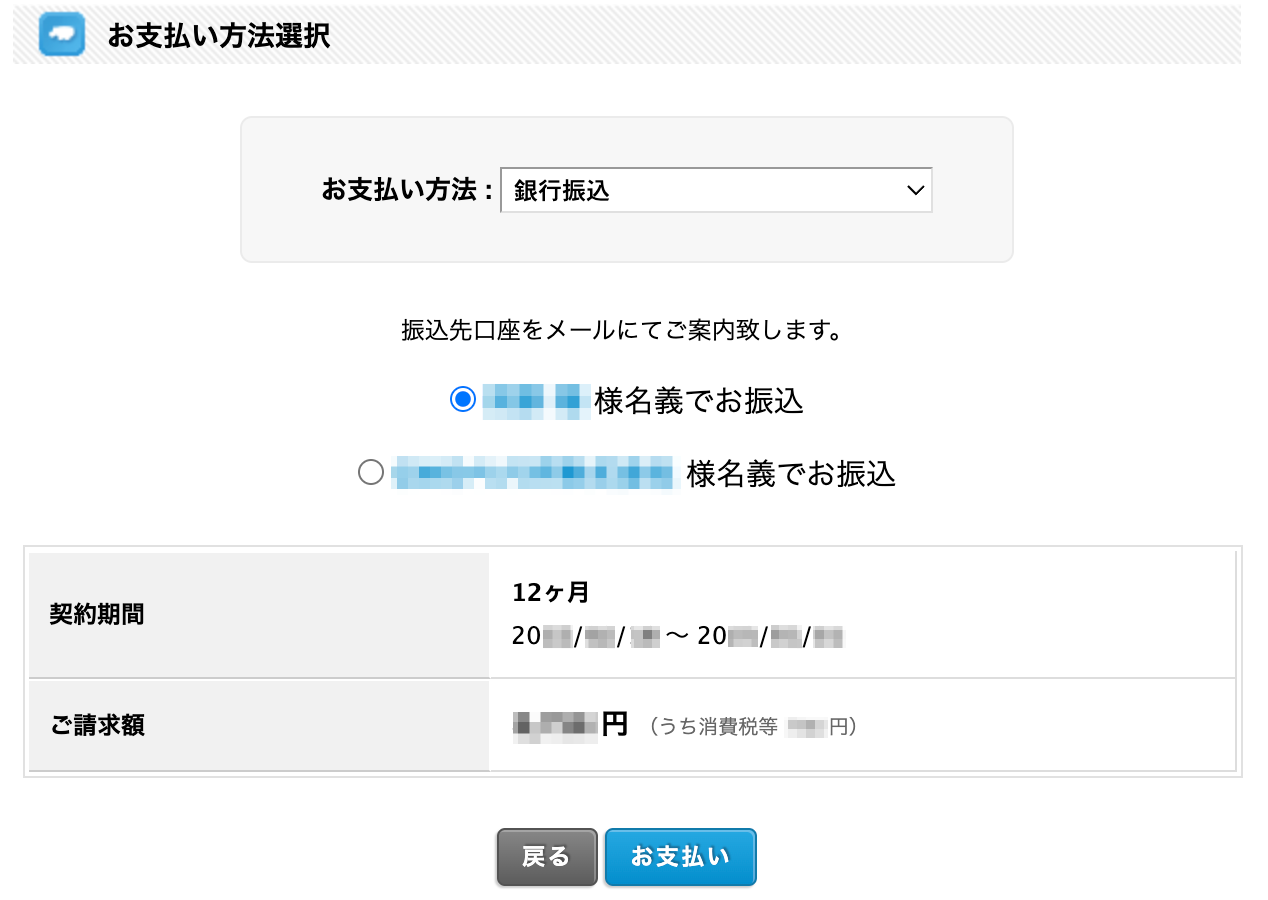Image resolution: width=1268 pixels, height=900 pixels.
Task: Click the blue icon beside お支払い方法選択
Action: tap(61, 35)
